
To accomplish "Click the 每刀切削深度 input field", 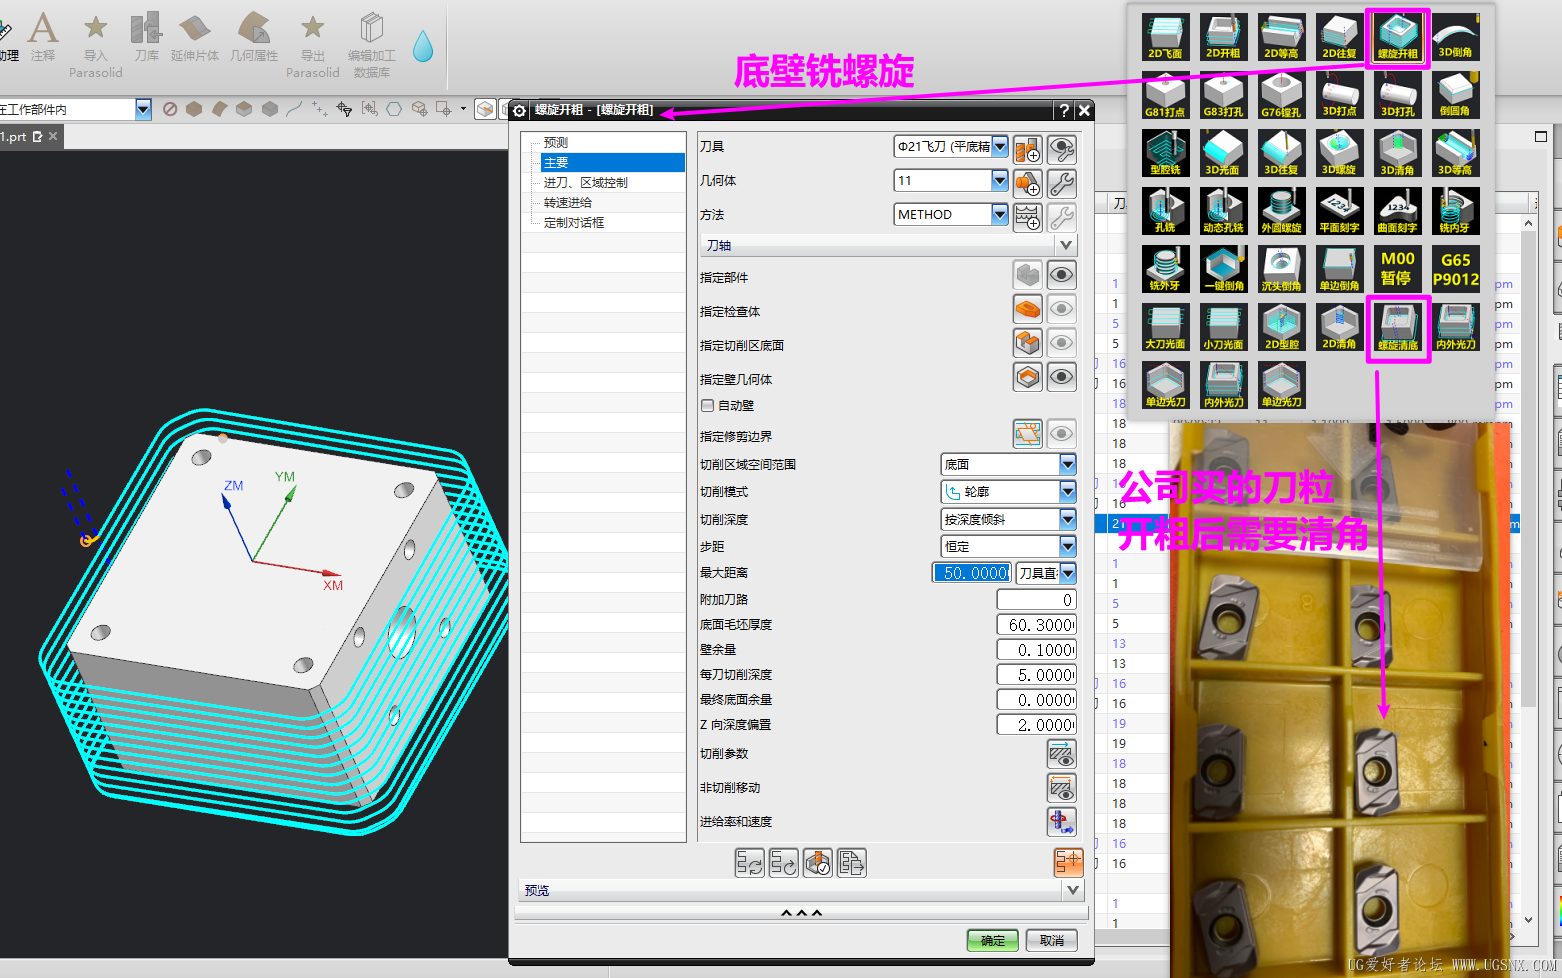I will (1036, 675).
